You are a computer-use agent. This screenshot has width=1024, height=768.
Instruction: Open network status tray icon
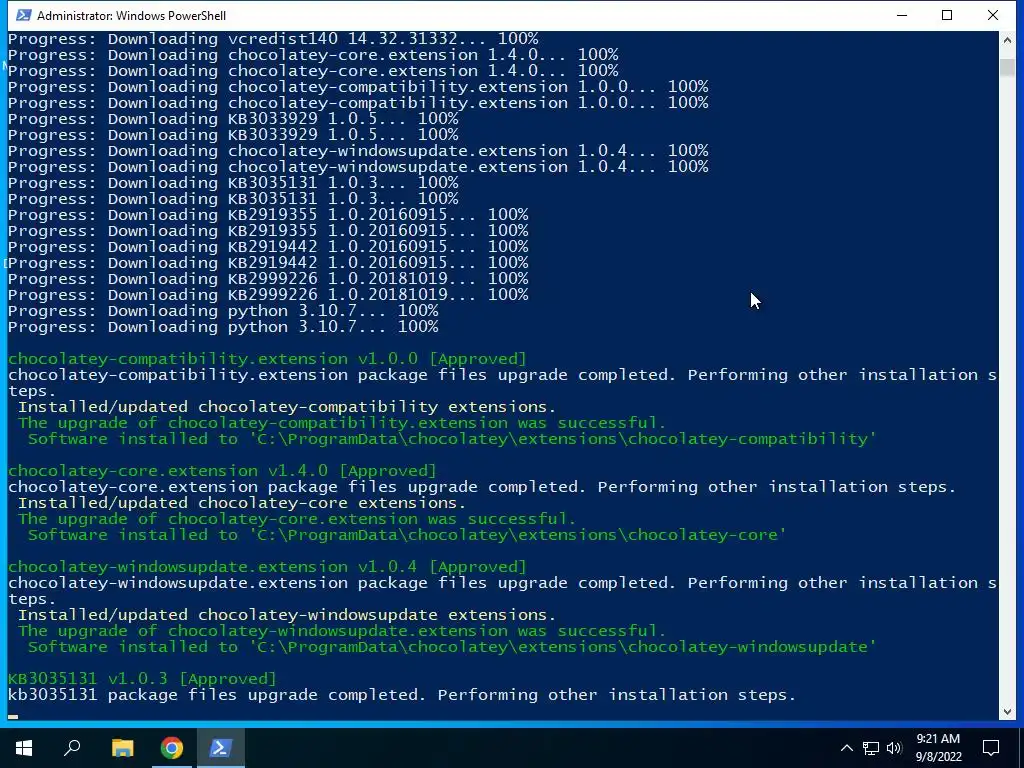click(871, 748)
